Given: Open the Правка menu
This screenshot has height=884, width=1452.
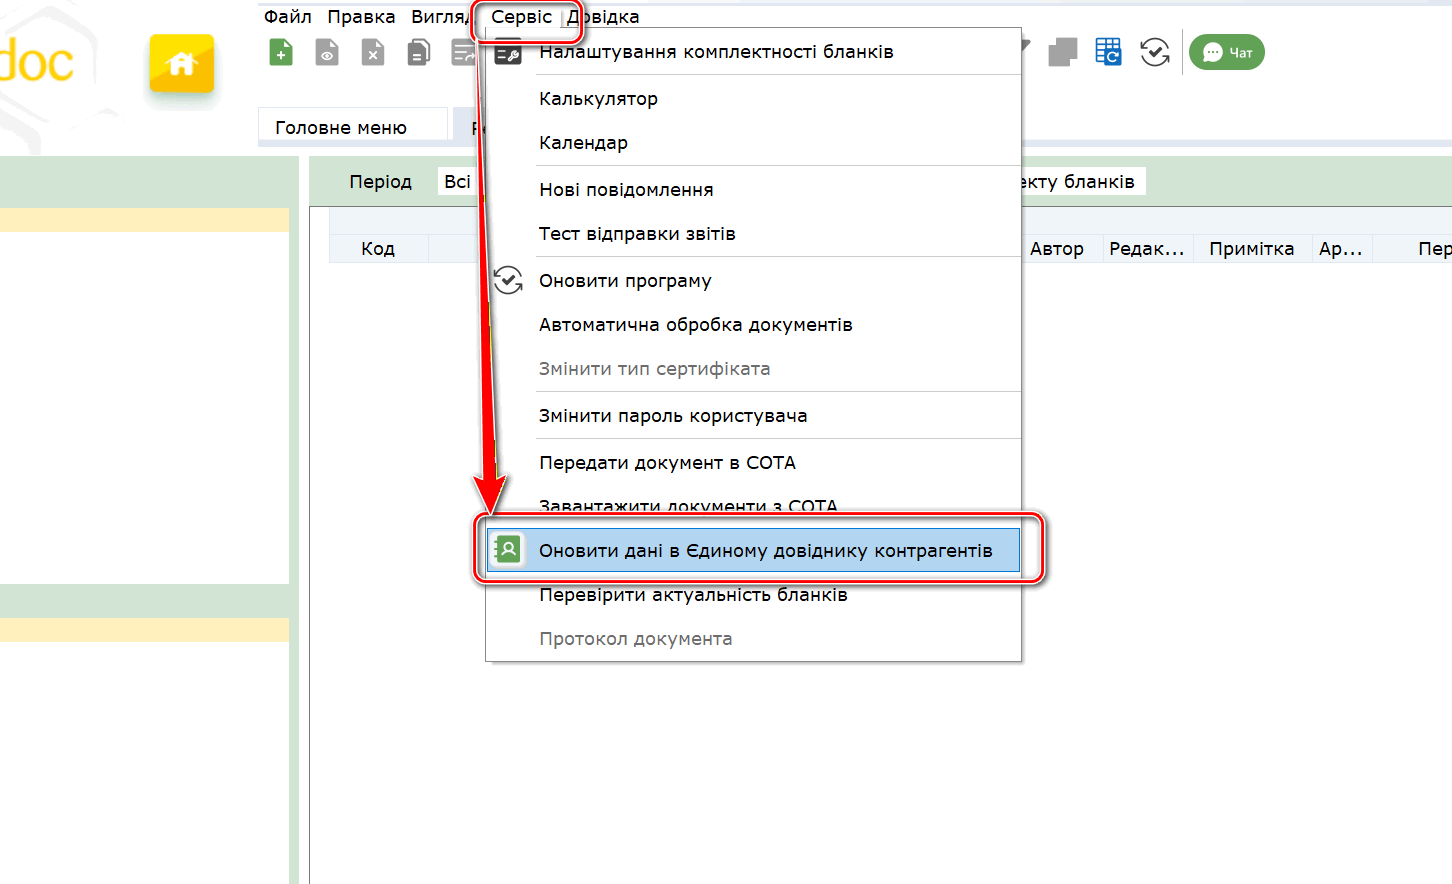Looking at the screenshot, I should pyautogui.click(x=361, y=17).
